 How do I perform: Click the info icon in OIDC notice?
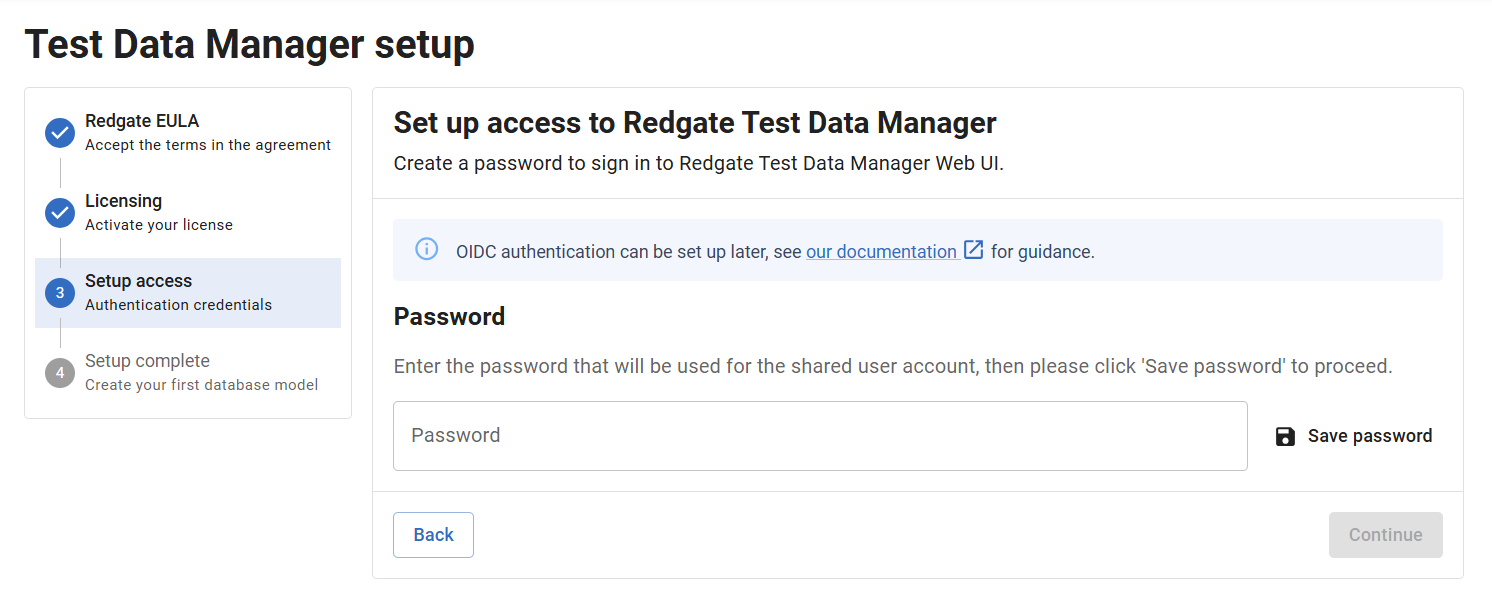click(427, 250)
